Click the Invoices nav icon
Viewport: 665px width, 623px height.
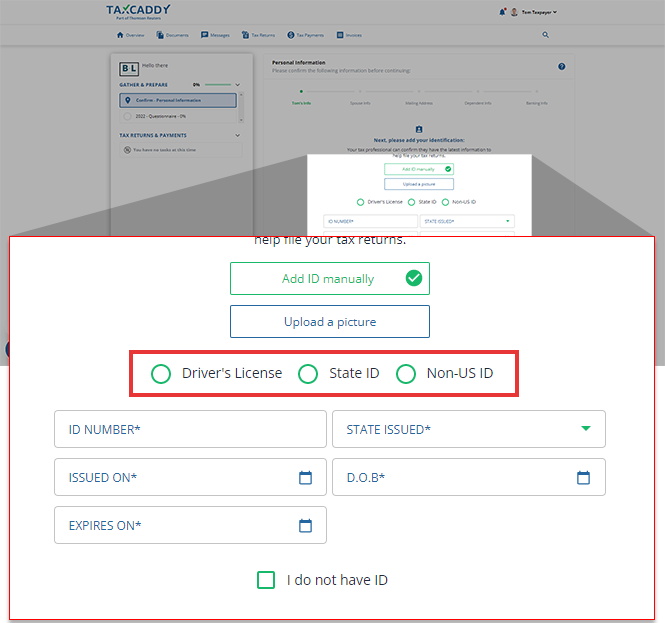(340, 35)
